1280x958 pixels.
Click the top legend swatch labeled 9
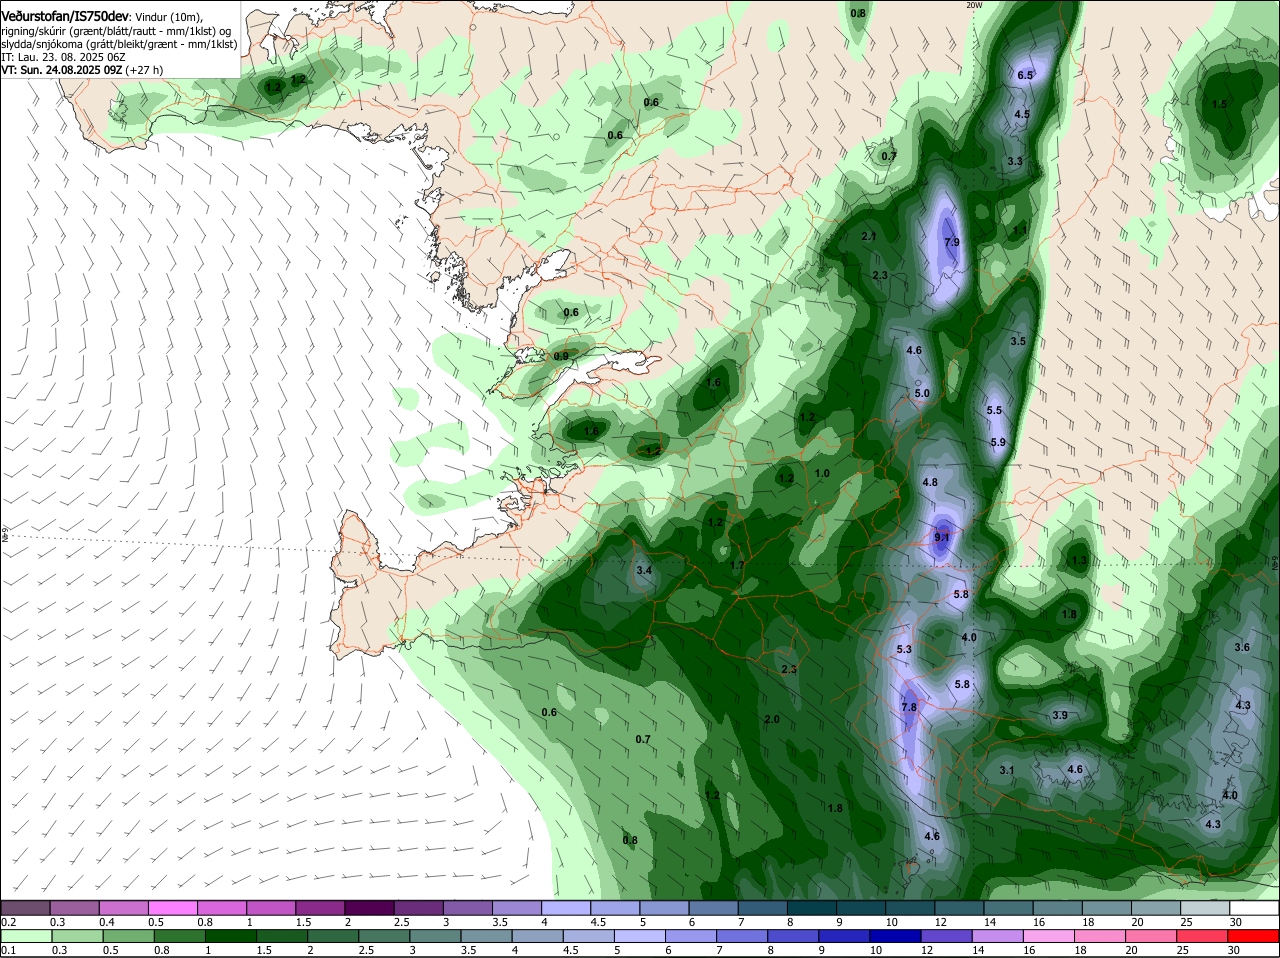pos(862,908)
